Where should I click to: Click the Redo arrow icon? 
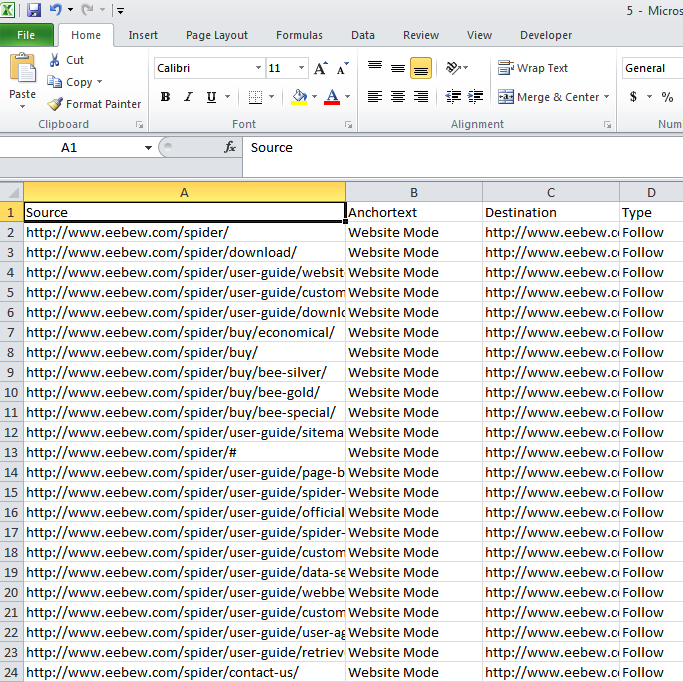click(88, 9)
